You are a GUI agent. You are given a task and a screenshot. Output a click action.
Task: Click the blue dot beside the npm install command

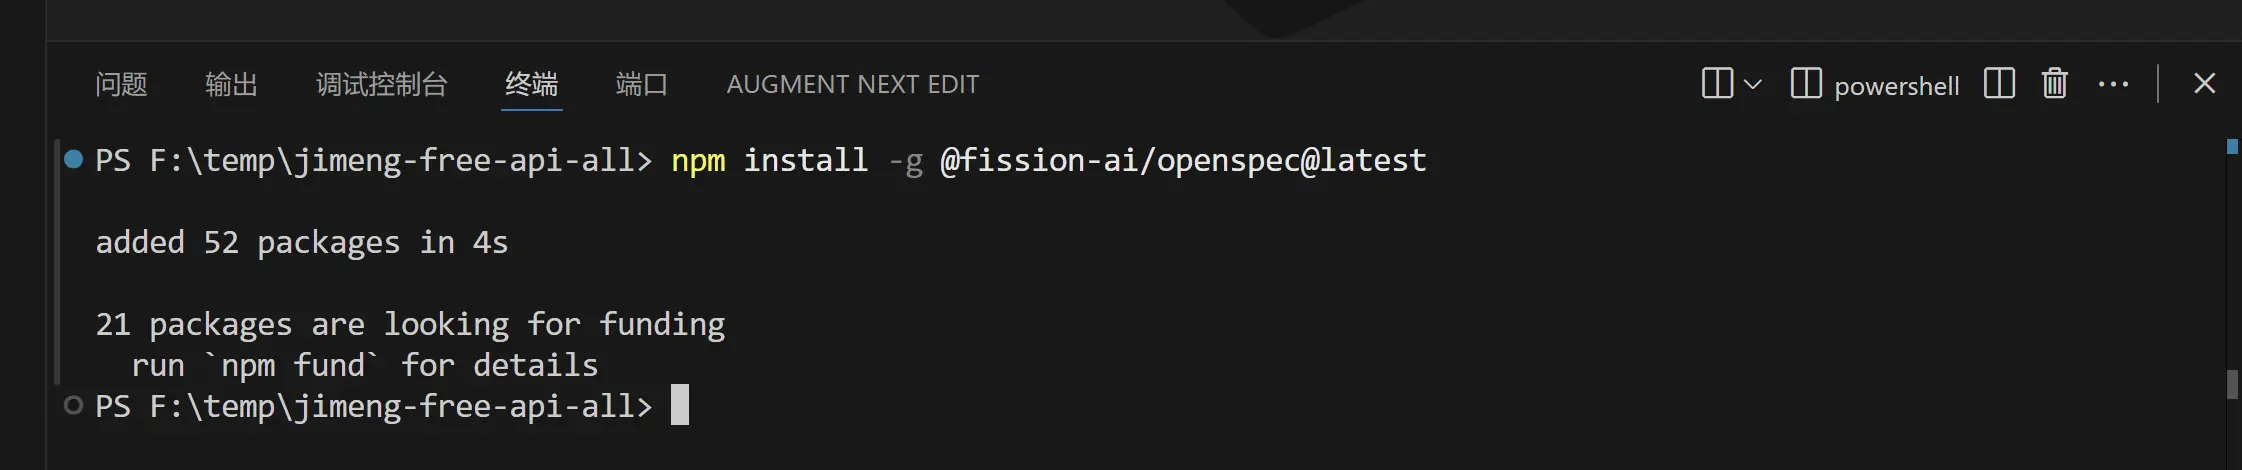click(x=73, y=159)
